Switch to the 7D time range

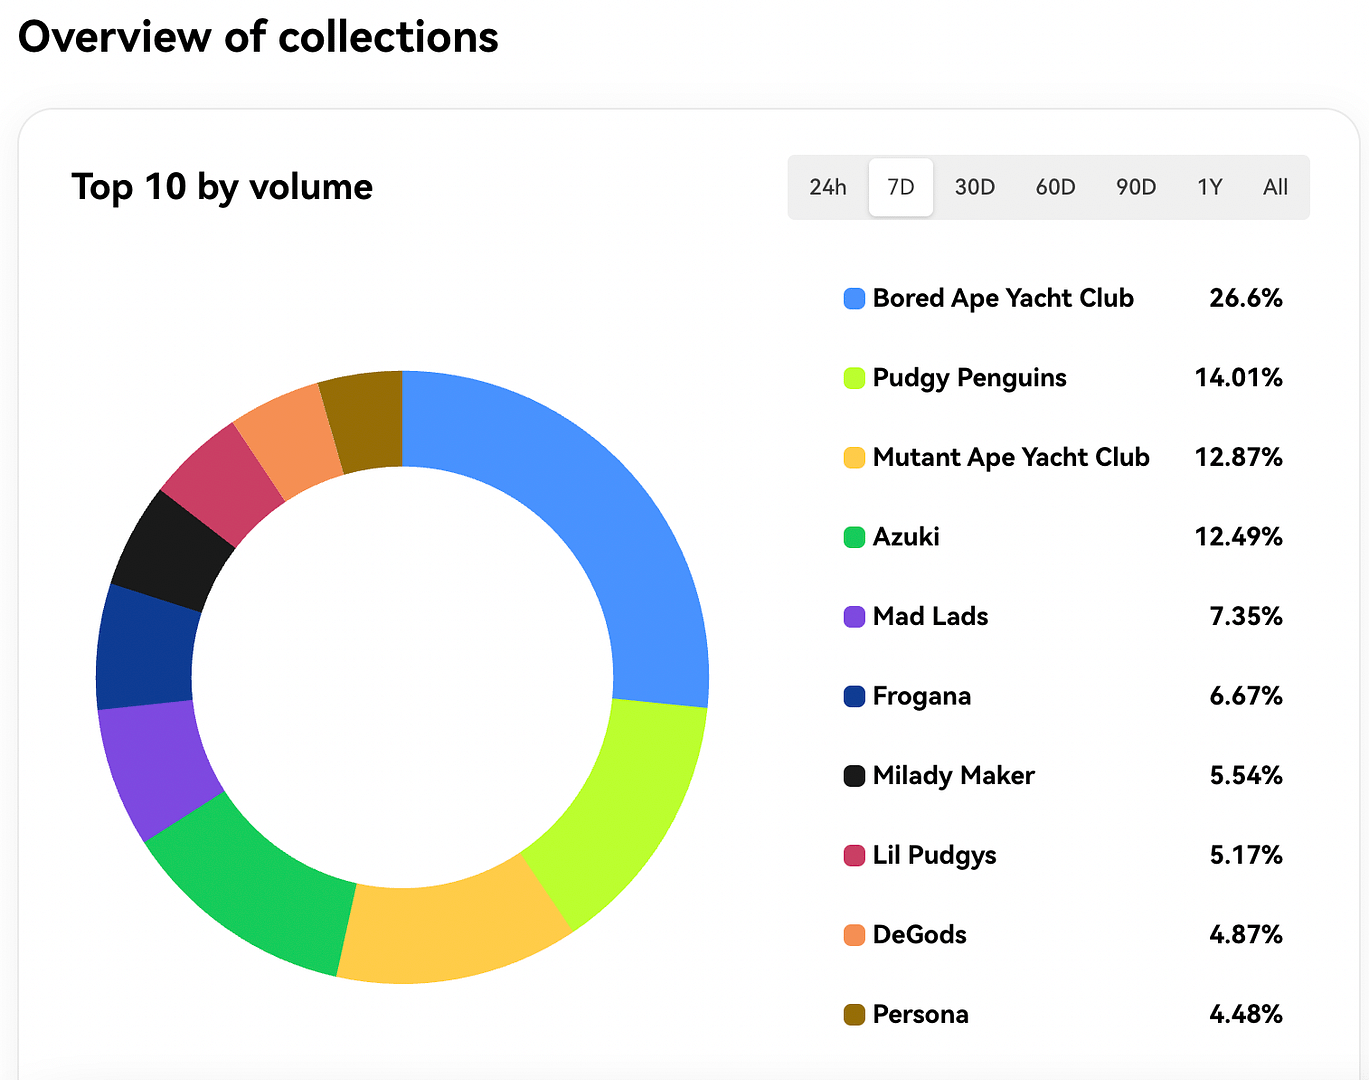point(900,187)
